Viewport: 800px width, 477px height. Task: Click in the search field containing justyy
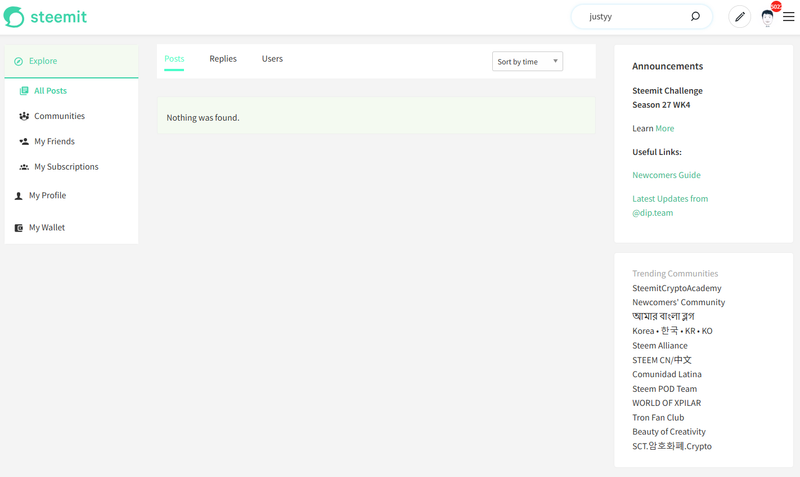pos(630,17)
